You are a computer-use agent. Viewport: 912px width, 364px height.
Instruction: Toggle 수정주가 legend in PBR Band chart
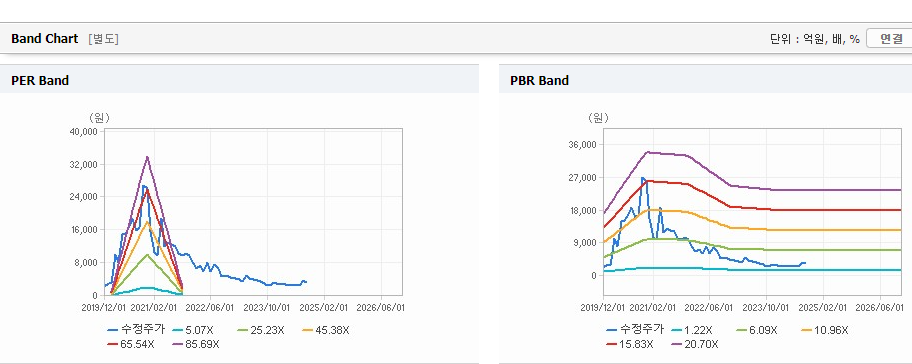tap(635, 330)
